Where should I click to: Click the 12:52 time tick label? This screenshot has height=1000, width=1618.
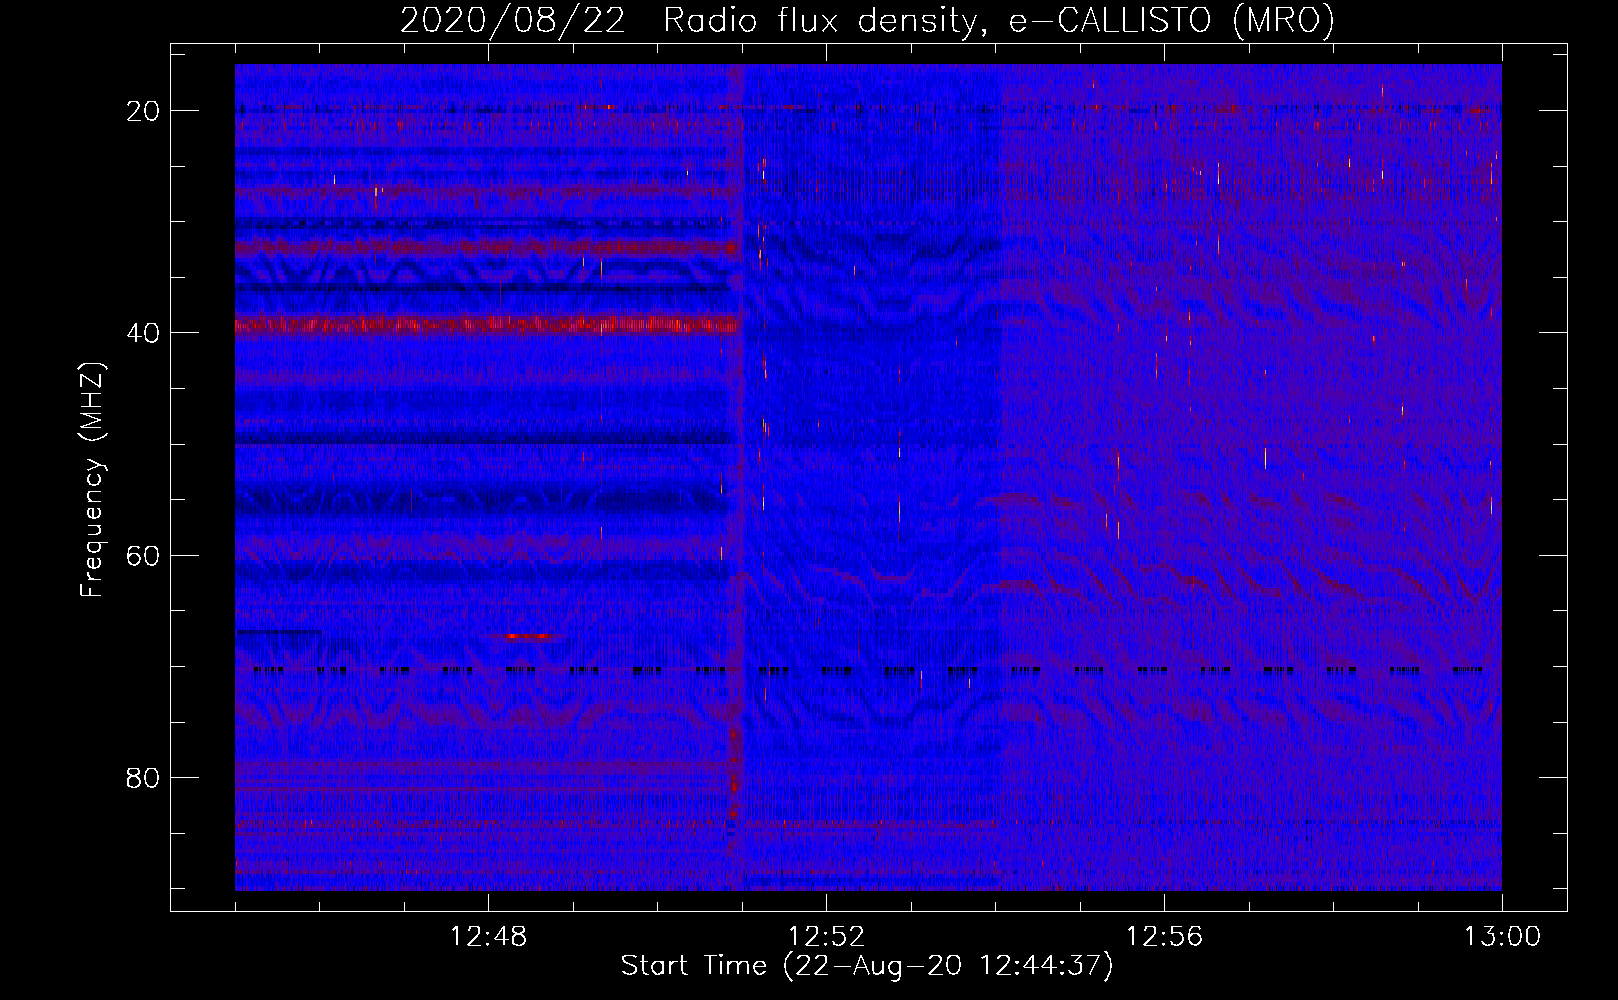coord(826,937)
